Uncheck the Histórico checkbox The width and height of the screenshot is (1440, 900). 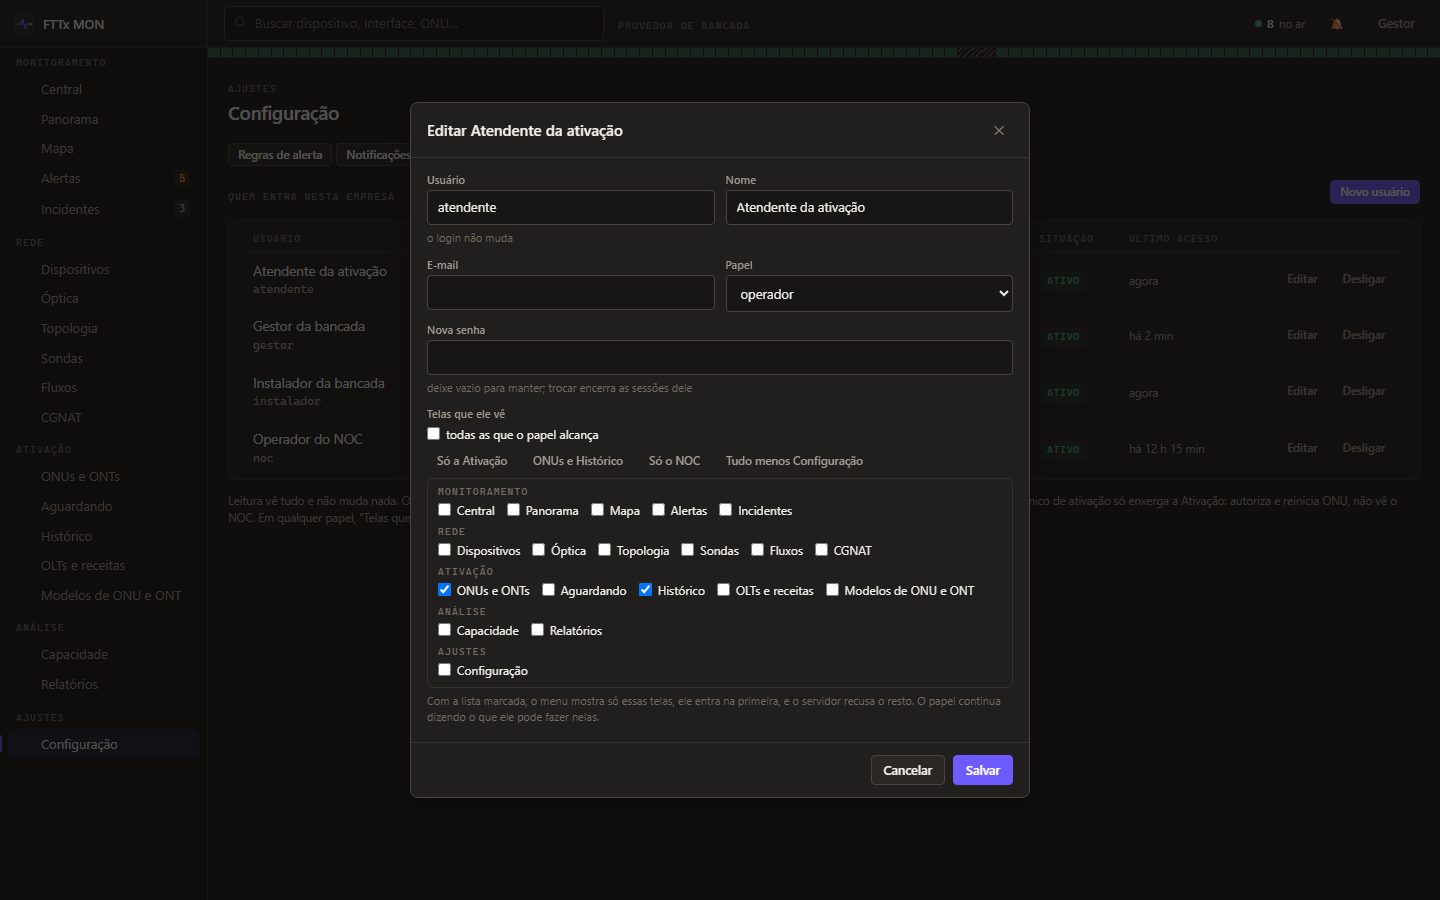pyautogui.click(x=645, y=590)
